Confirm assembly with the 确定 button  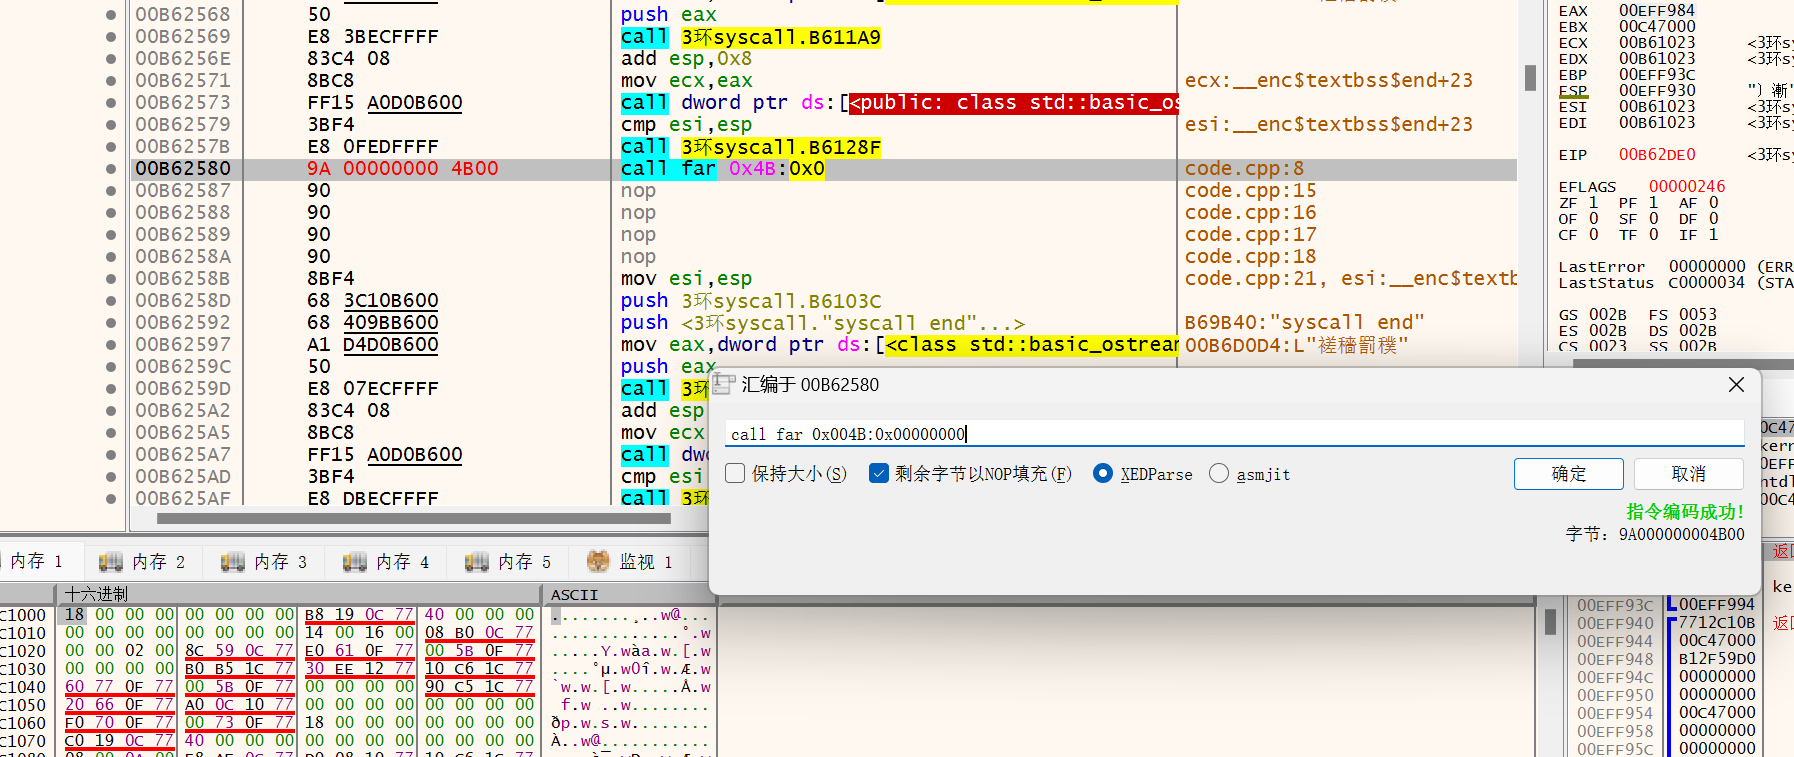point(1568,474)
